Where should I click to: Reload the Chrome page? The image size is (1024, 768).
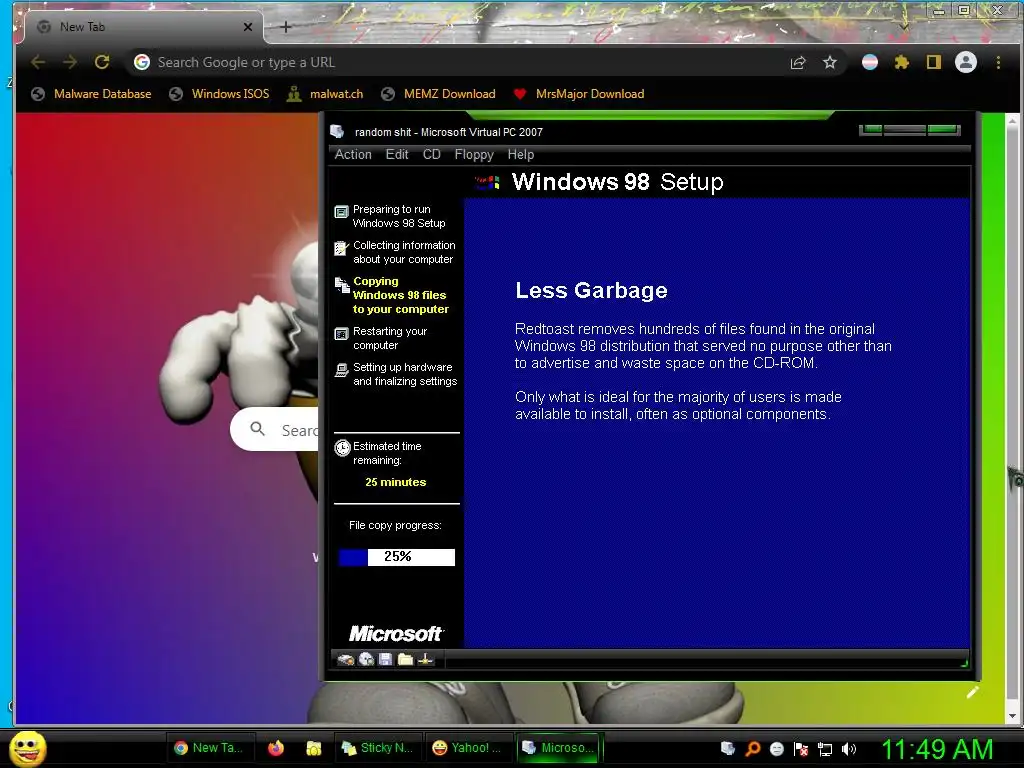tap(102, 62)
